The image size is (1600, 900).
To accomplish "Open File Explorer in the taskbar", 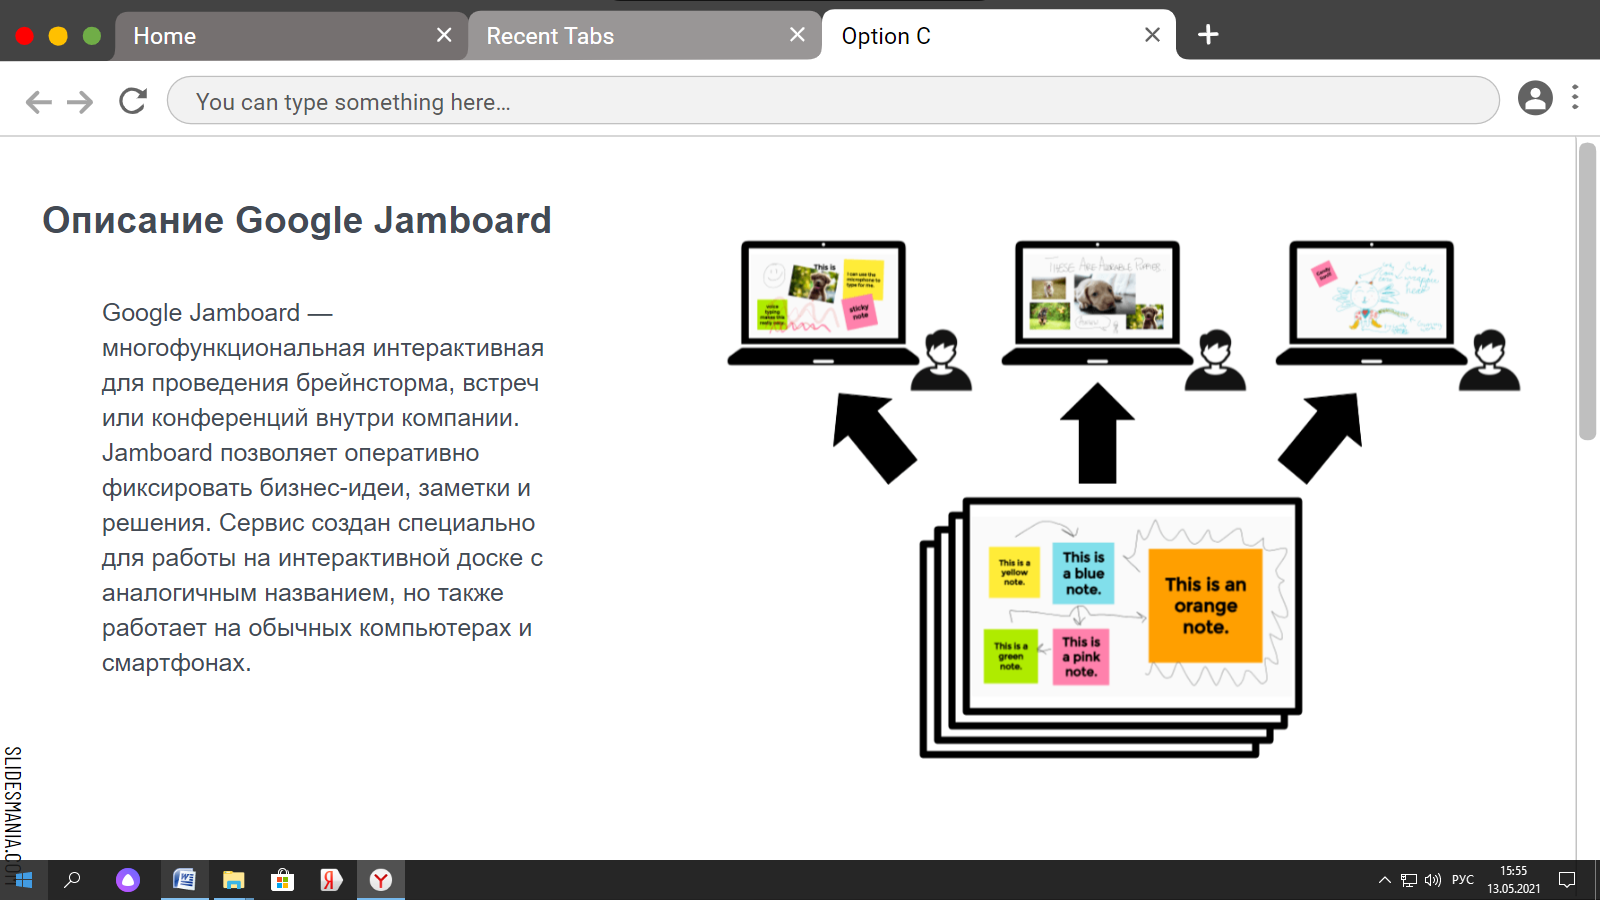I will click(x=233, y=880).
